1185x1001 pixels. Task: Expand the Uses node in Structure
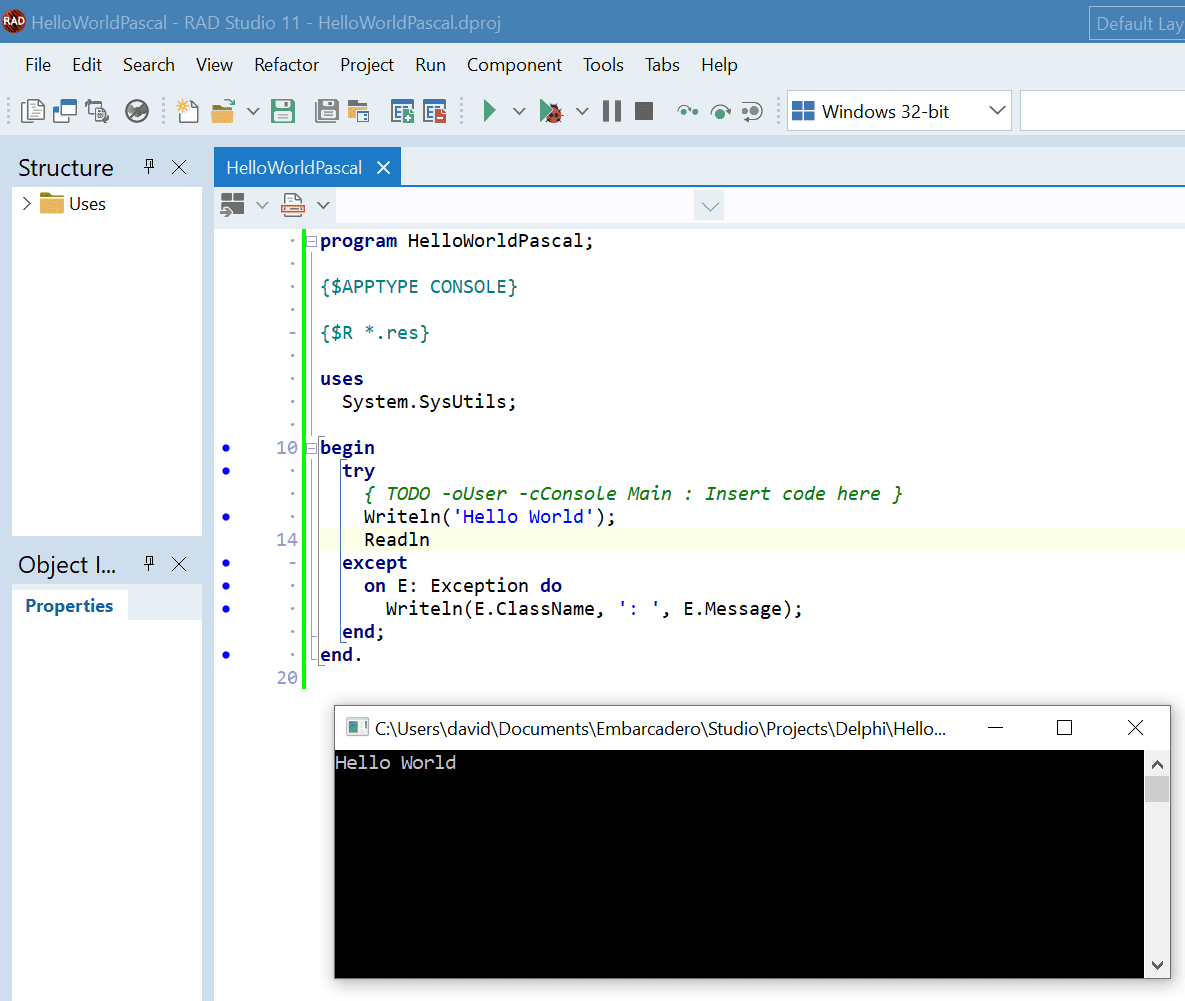(x=26, y=203)
